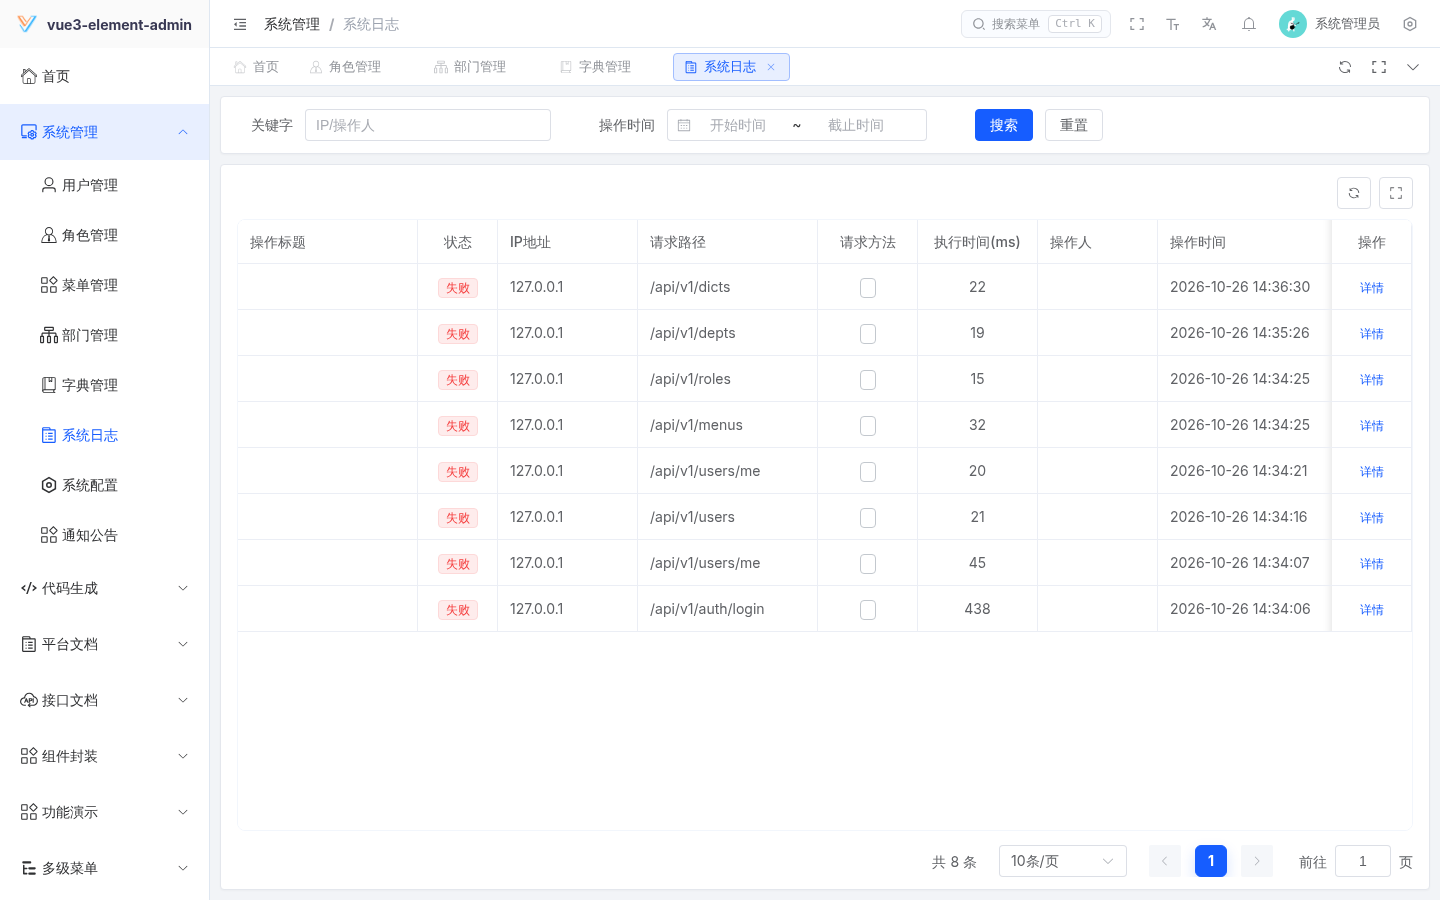Toggle checkbox in the /api/v1/auth/login row
This screenshot has width=1440, height=900.
point(868,610)
